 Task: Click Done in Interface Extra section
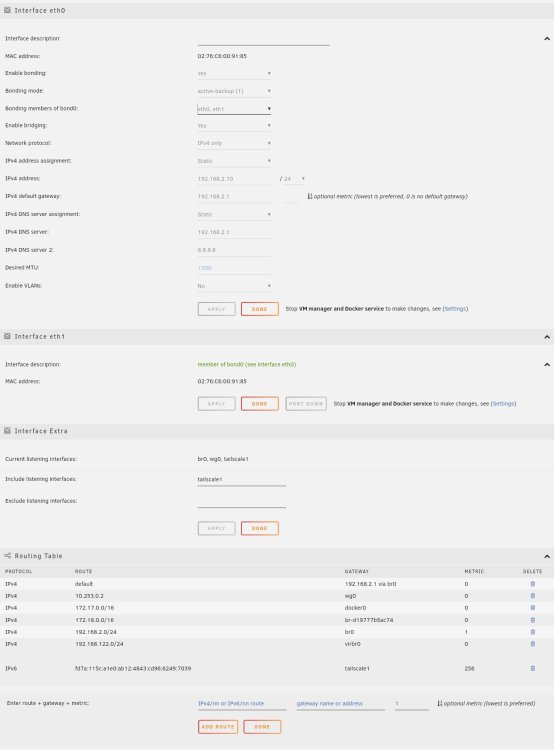[x=260, y=529]
